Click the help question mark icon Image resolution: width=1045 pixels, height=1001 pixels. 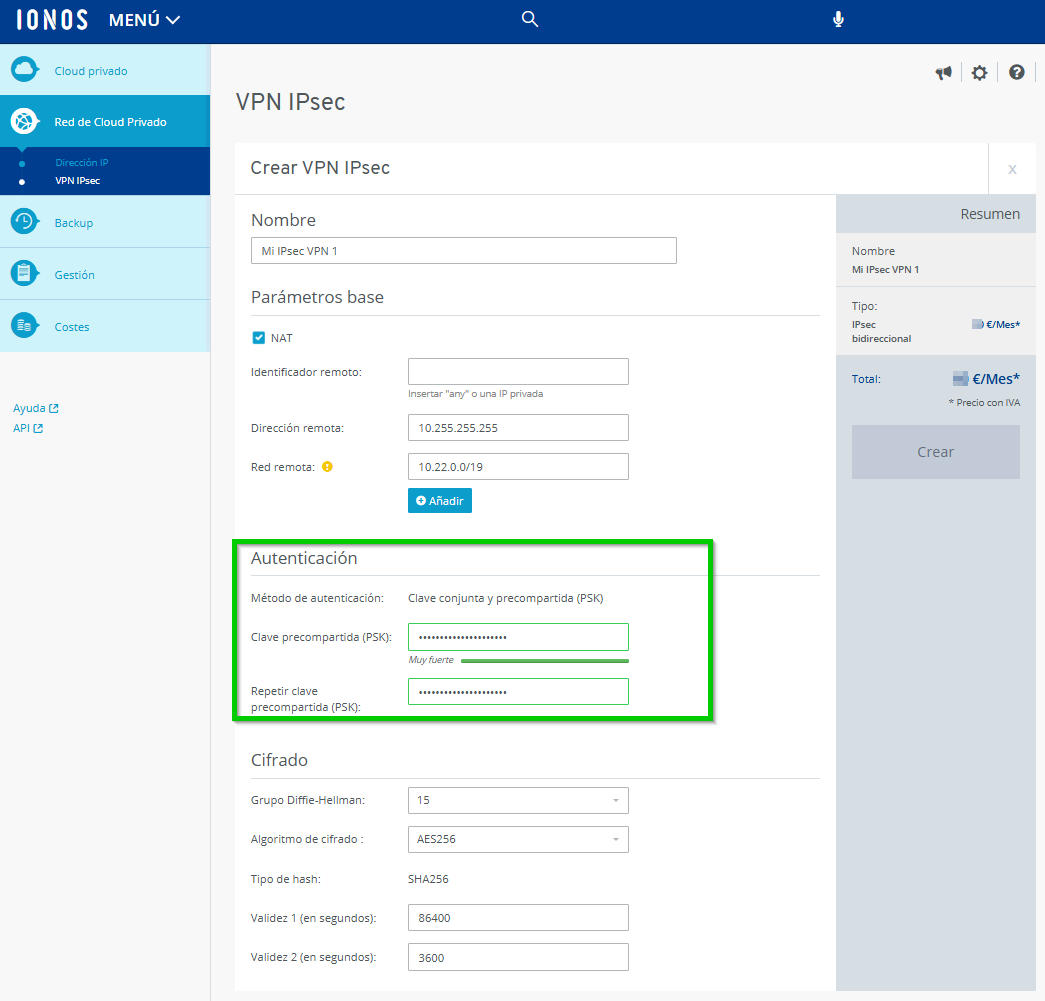click(x=1016, y=72)
